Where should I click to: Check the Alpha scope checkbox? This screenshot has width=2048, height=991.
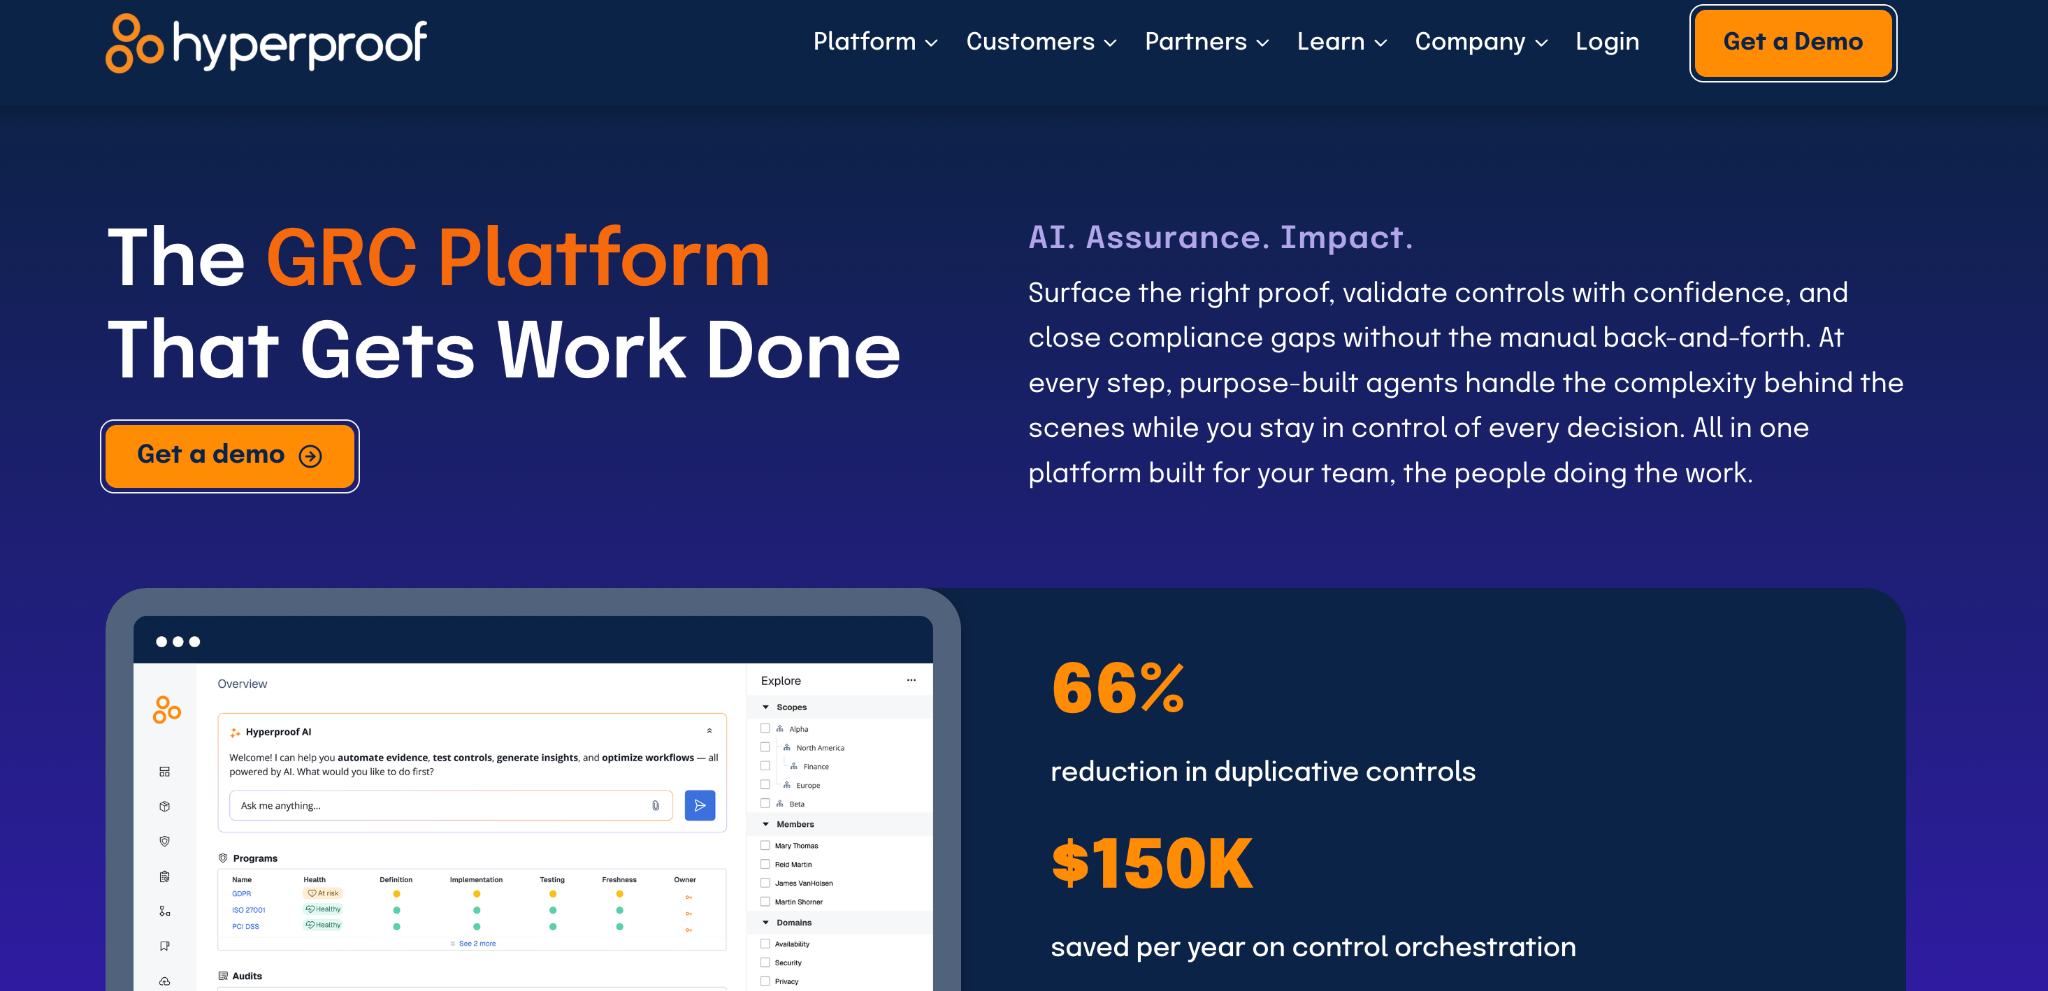[x=765, y=728]
